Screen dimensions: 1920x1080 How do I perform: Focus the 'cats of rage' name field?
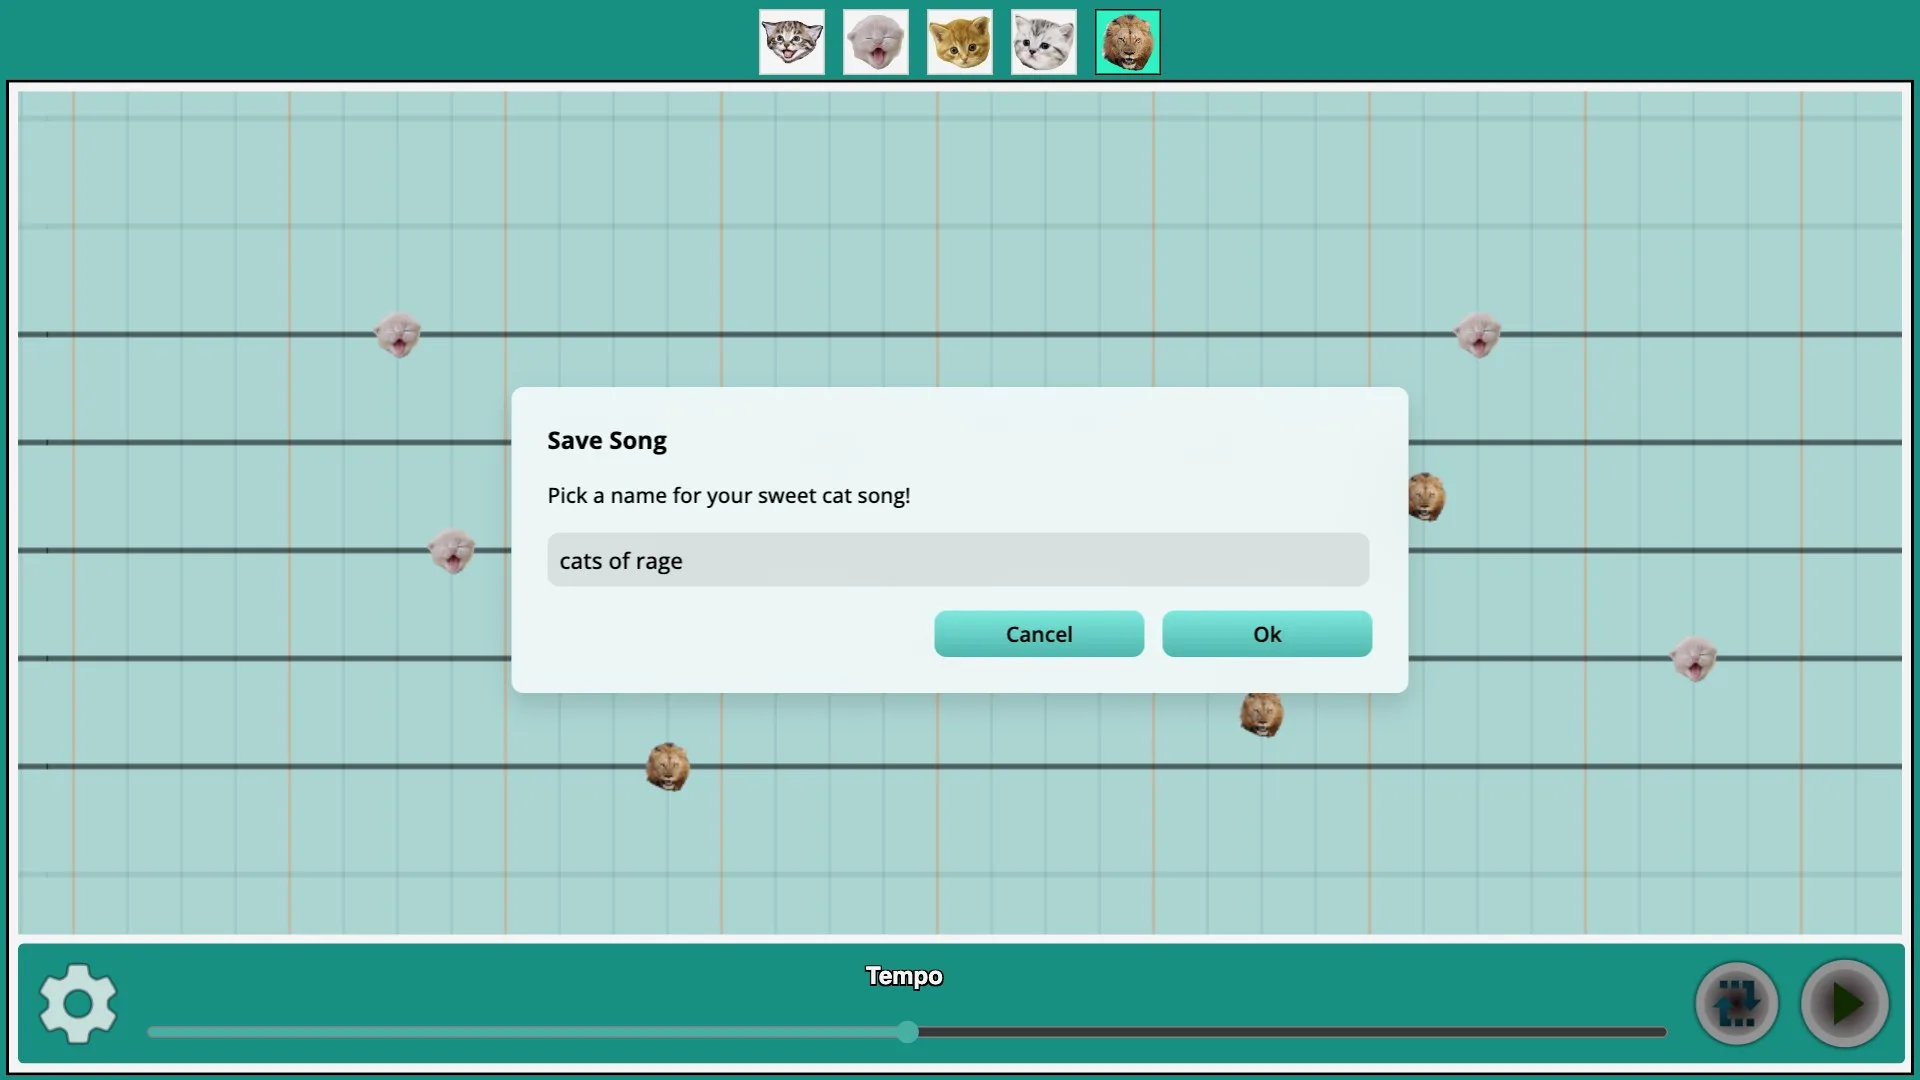coord(958,560)
